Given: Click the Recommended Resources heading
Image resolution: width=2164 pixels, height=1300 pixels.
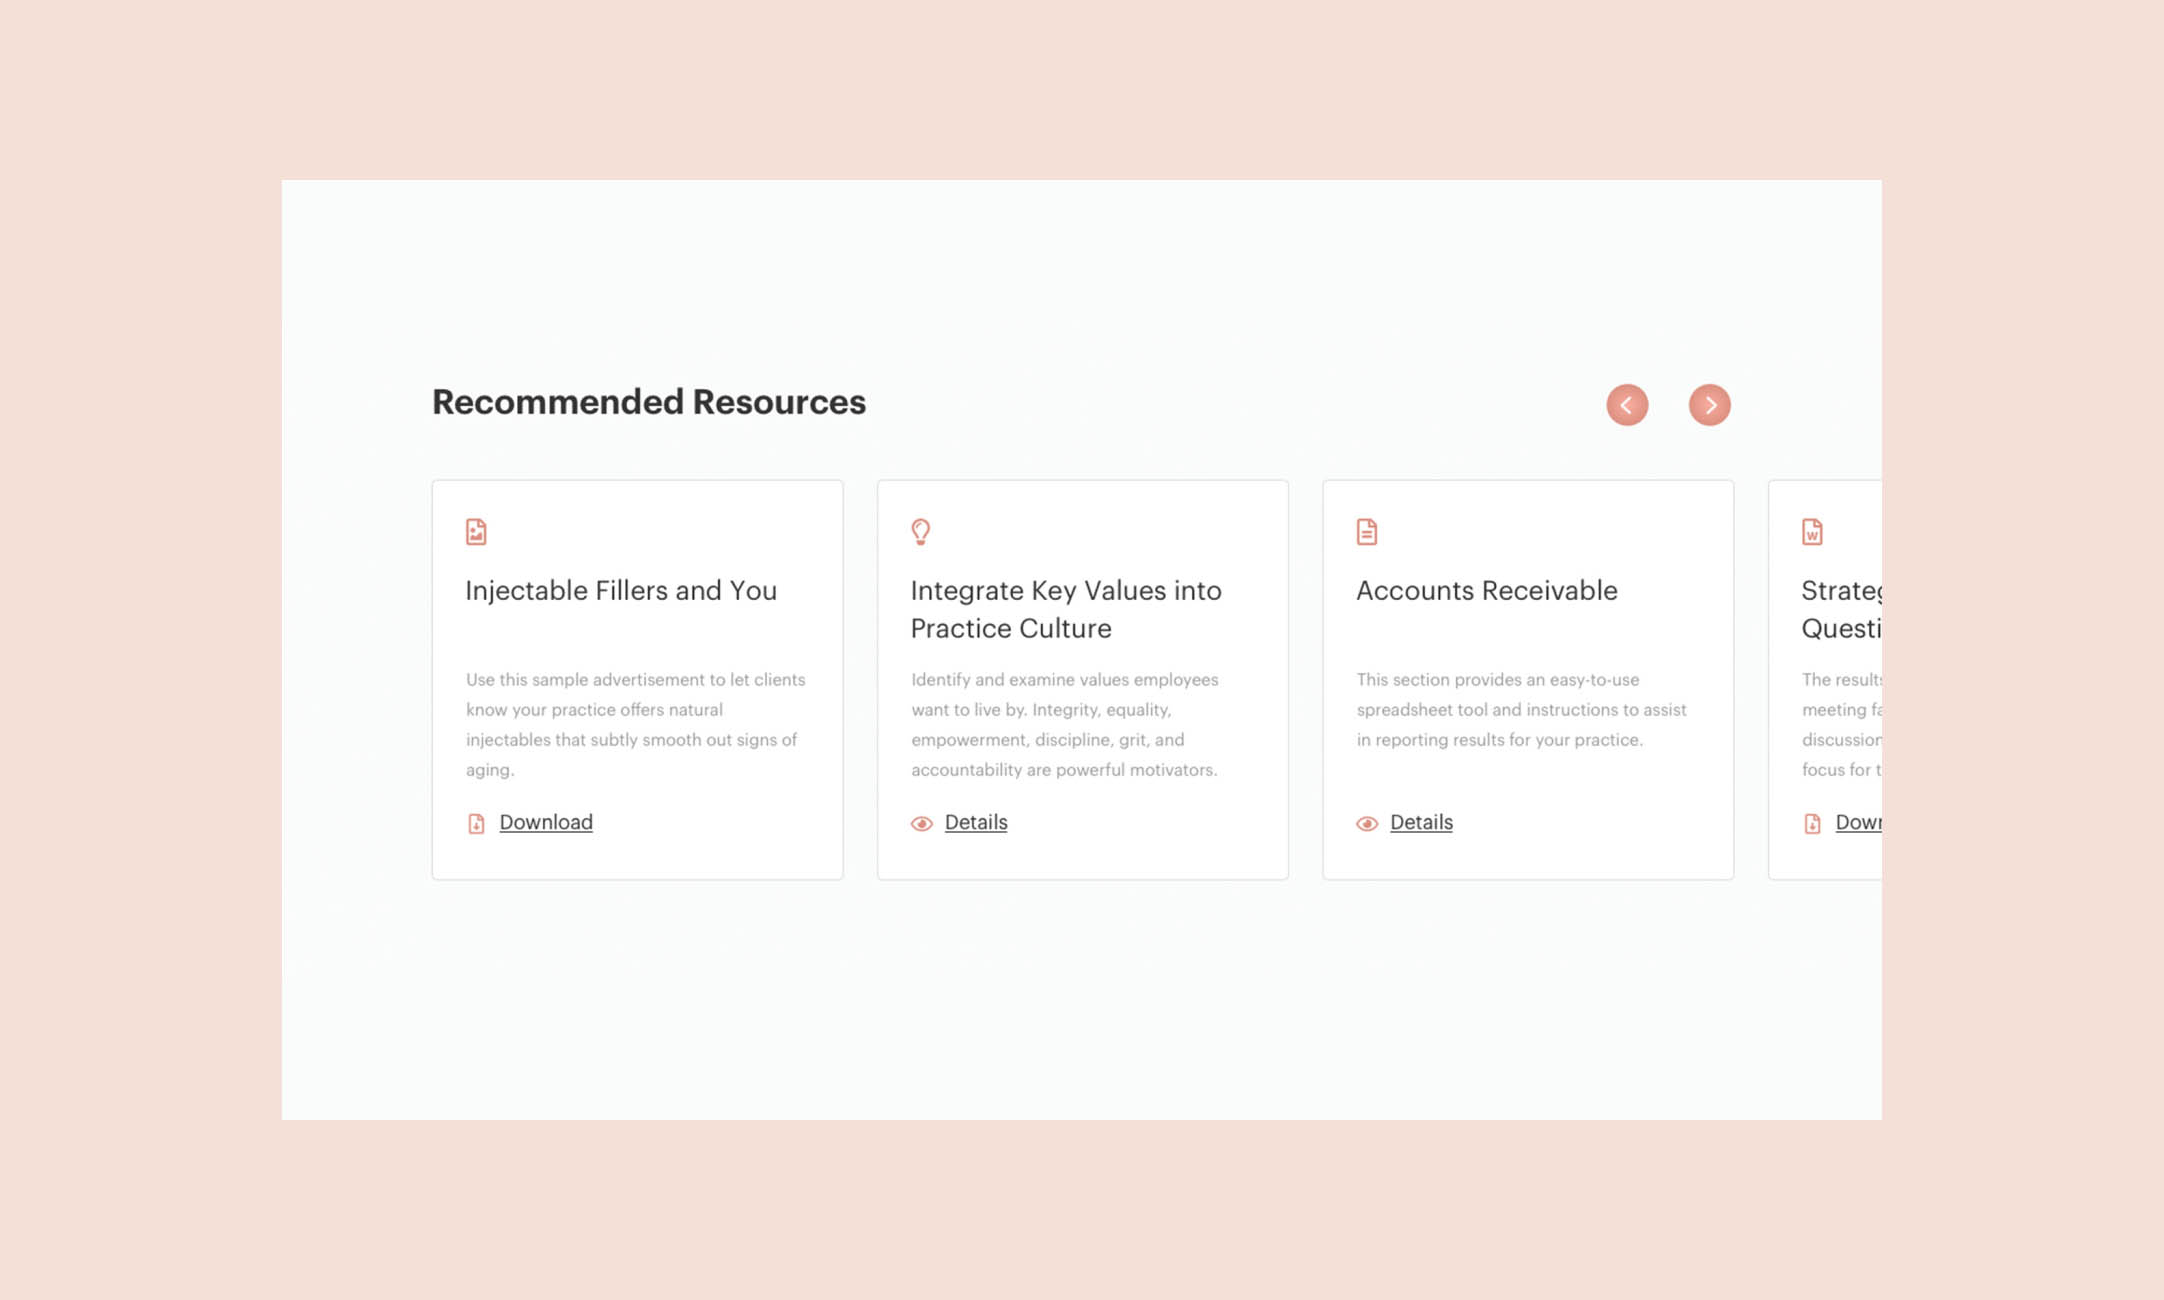Looking at the screenshot, I should pos(649,402).
